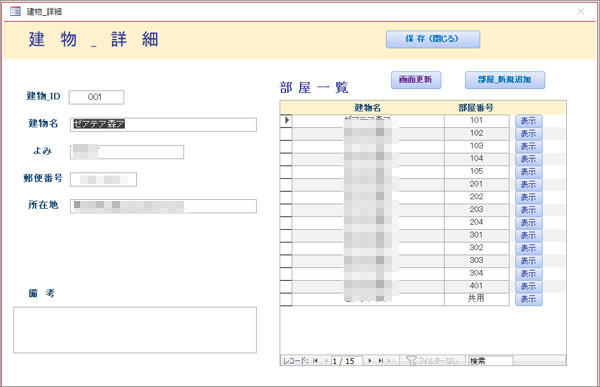Click 表示 button for room 301

click(x=528, y=235)
